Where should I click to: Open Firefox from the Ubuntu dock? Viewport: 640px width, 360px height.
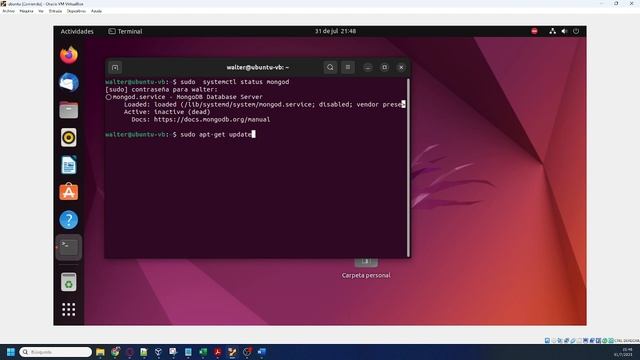click(x=69, y=55)
